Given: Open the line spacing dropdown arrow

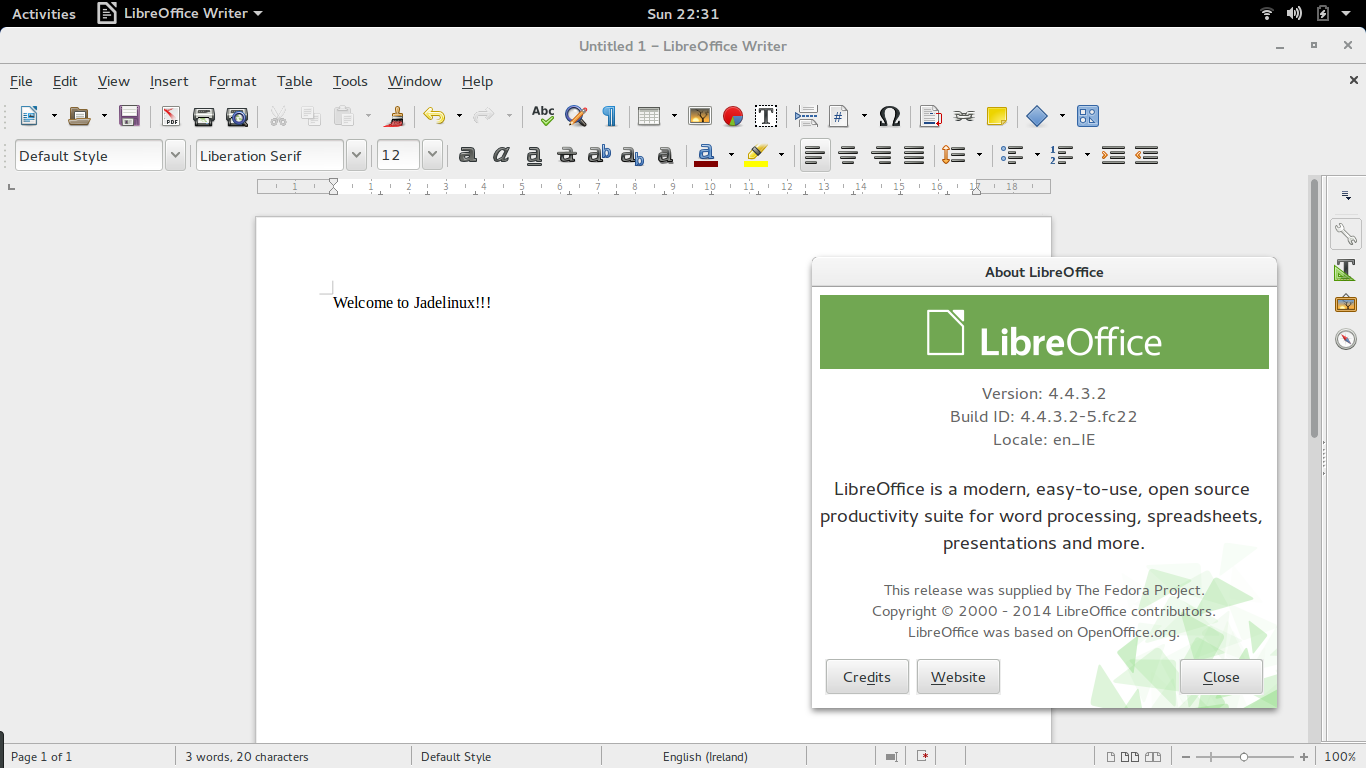Looking at the screenshot, I should [x=979, y=155].
